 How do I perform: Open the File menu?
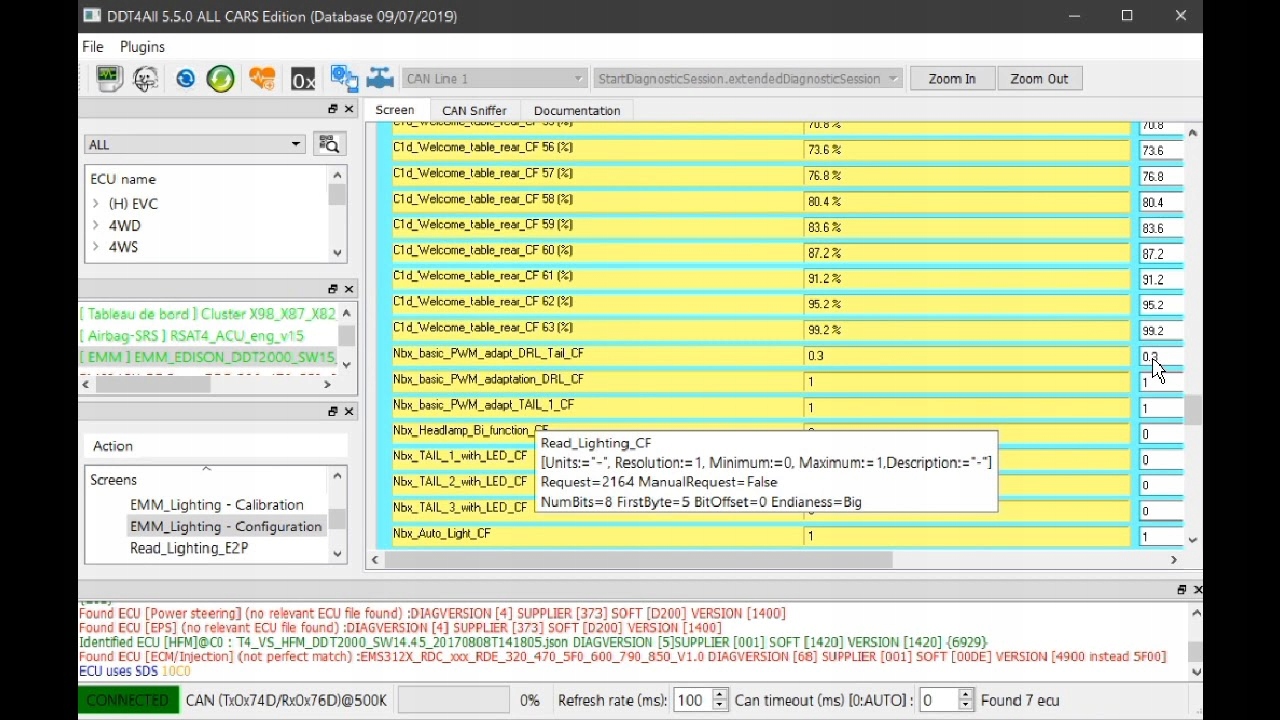[93, 47]
